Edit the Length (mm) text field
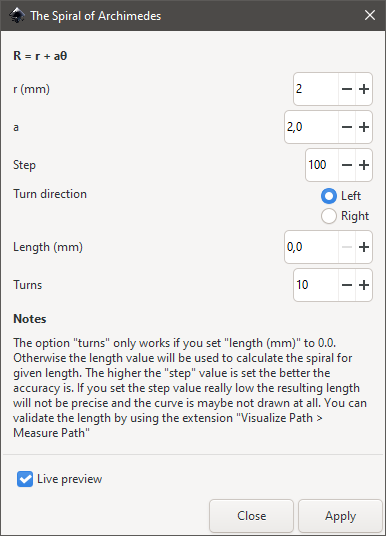 coord(311,247)
